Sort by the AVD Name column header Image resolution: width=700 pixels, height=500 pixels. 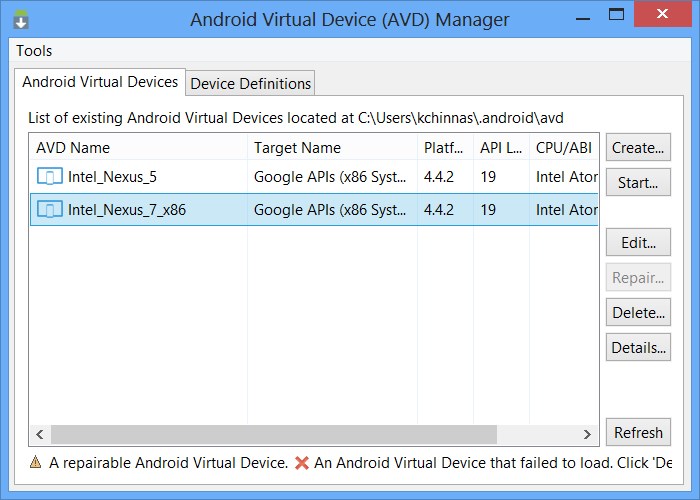coord(138,148)
